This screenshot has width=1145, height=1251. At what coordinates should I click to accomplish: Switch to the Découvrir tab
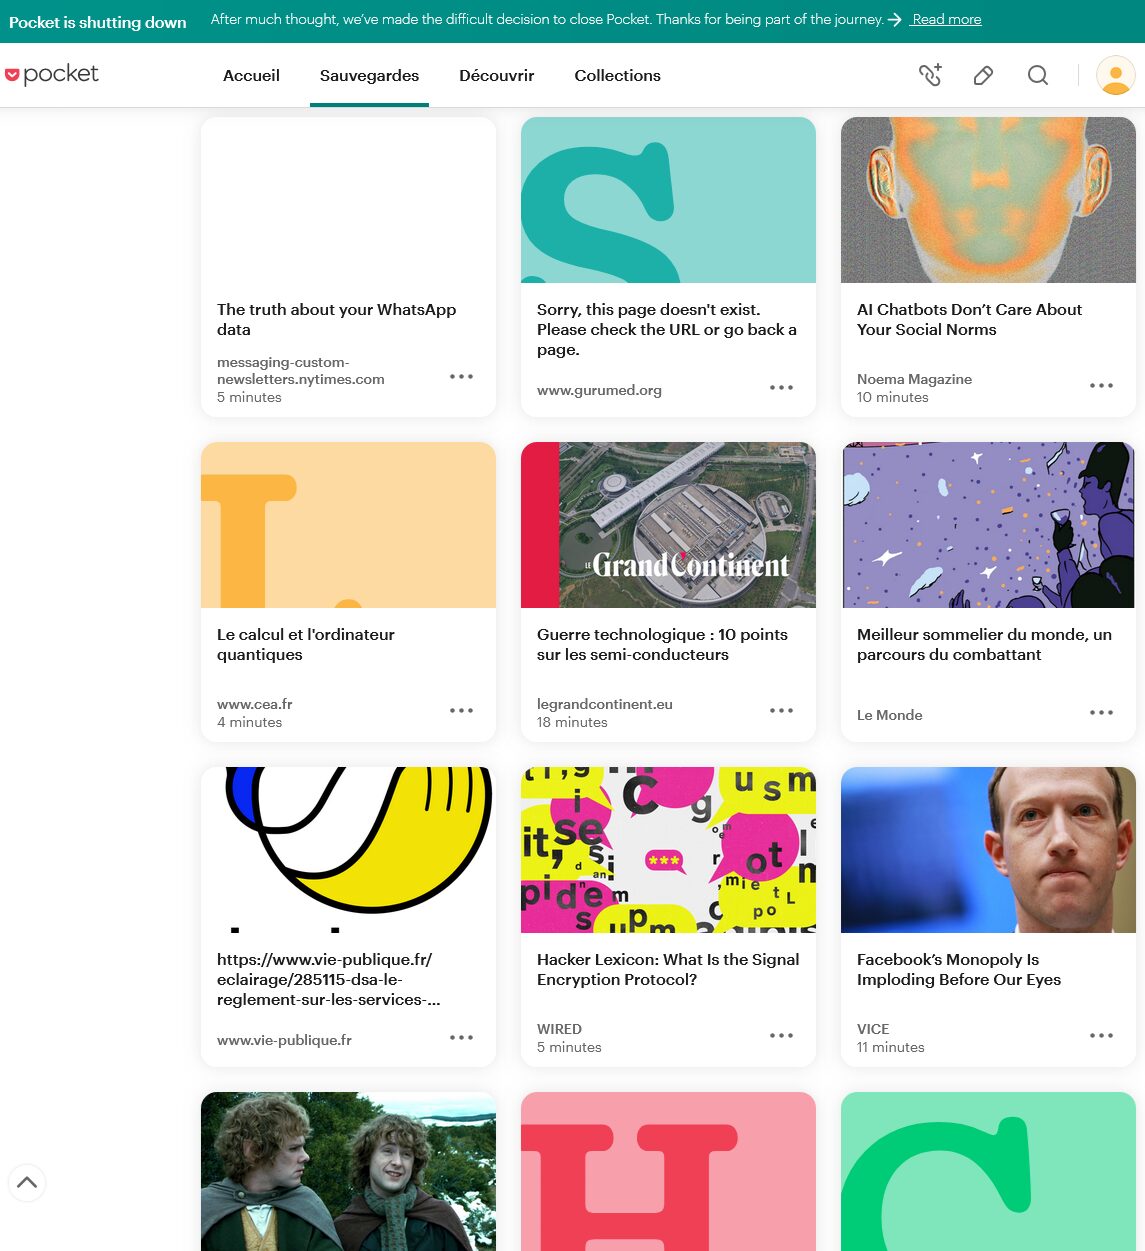[496, 75]
